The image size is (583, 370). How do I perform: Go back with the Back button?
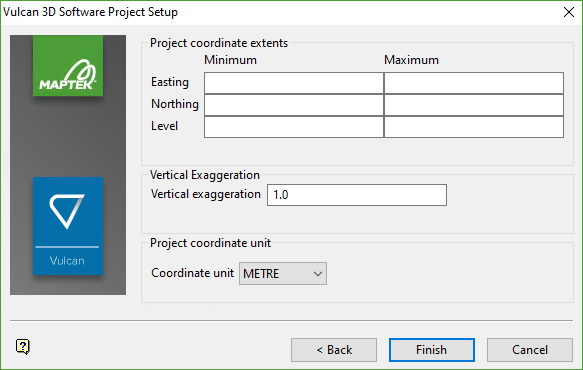(334, 350)
